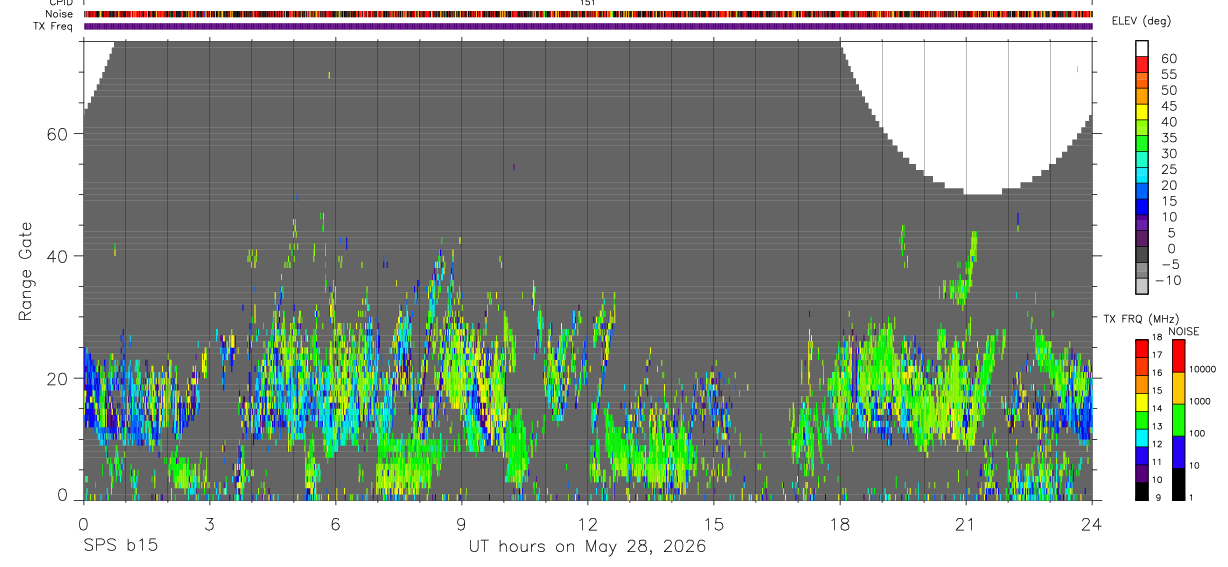The height and width of the screenshot is (567, 1228).
Task: Click the 'SPS b15' radar beam label
Action: pyautogui.click(x=120, y=547)
